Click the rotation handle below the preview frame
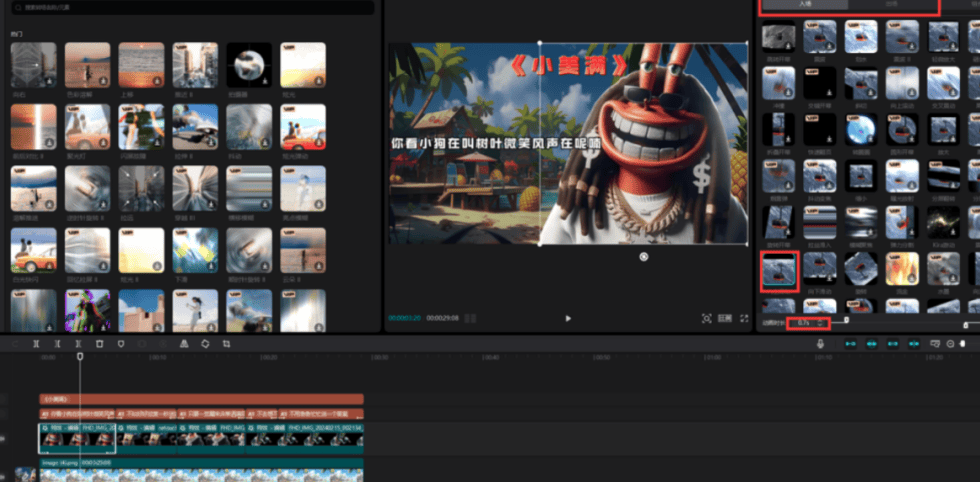 point(644,257)
